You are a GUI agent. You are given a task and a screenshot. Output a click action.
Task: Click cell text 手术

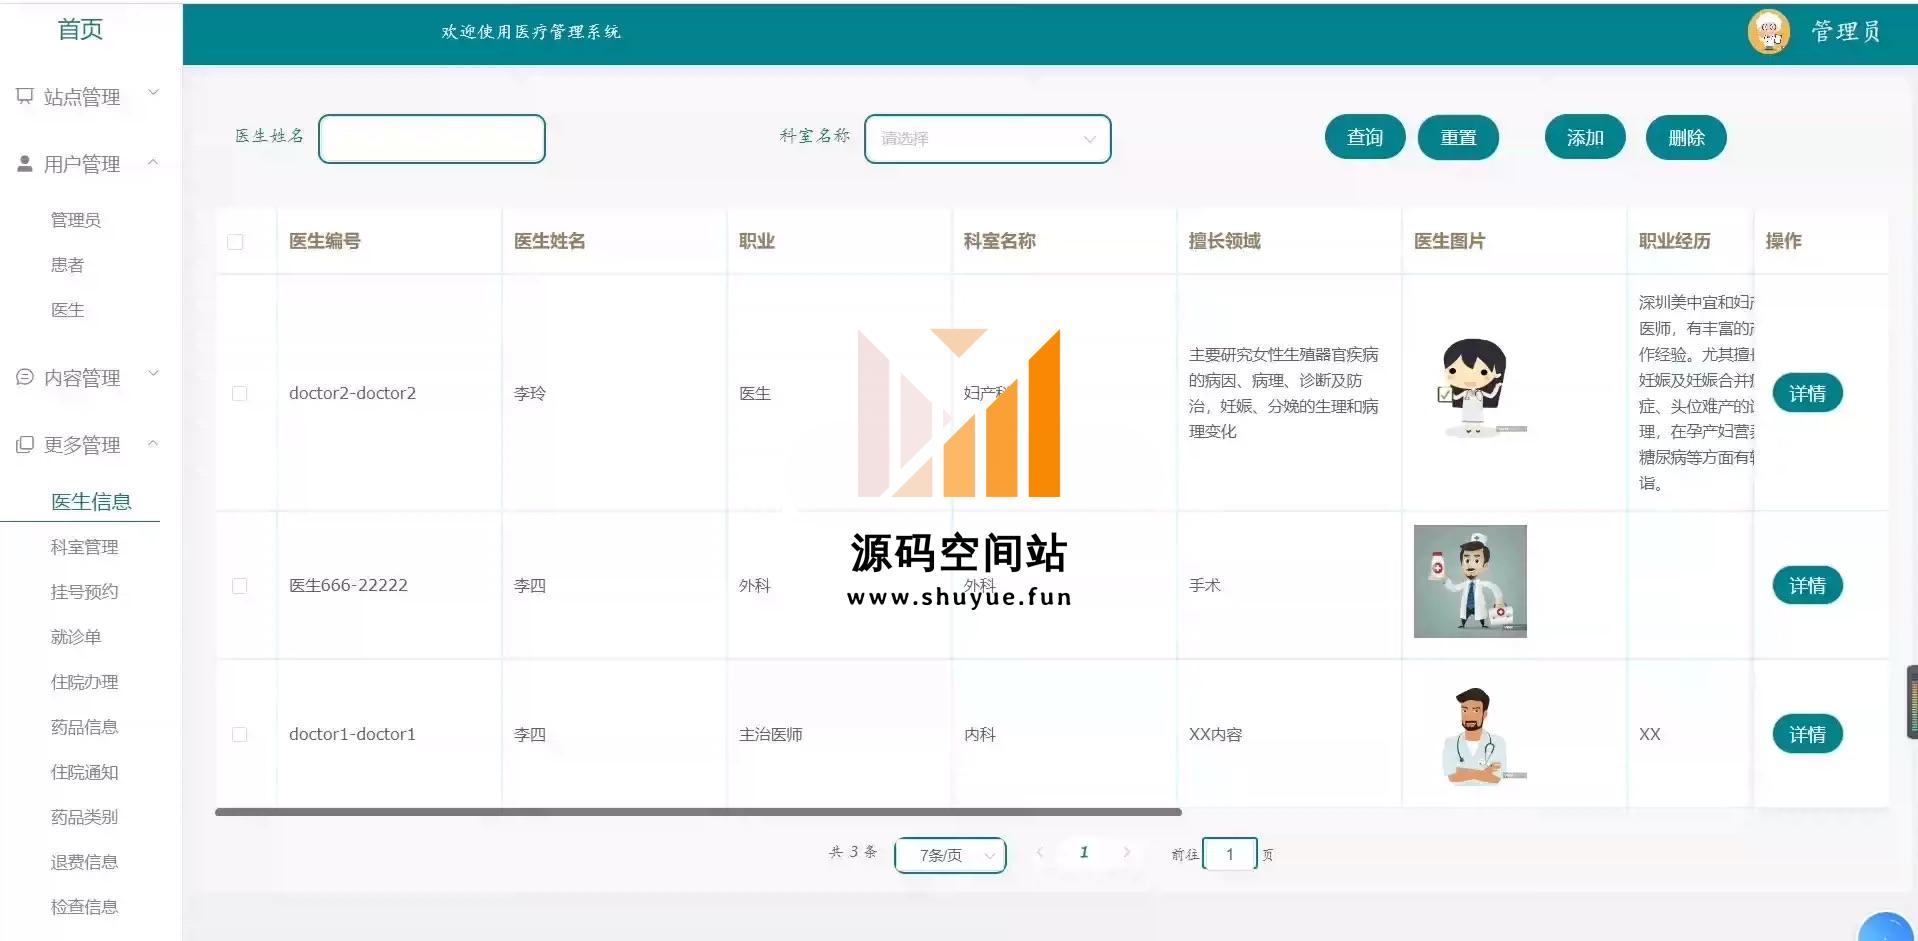[1205, 586]
